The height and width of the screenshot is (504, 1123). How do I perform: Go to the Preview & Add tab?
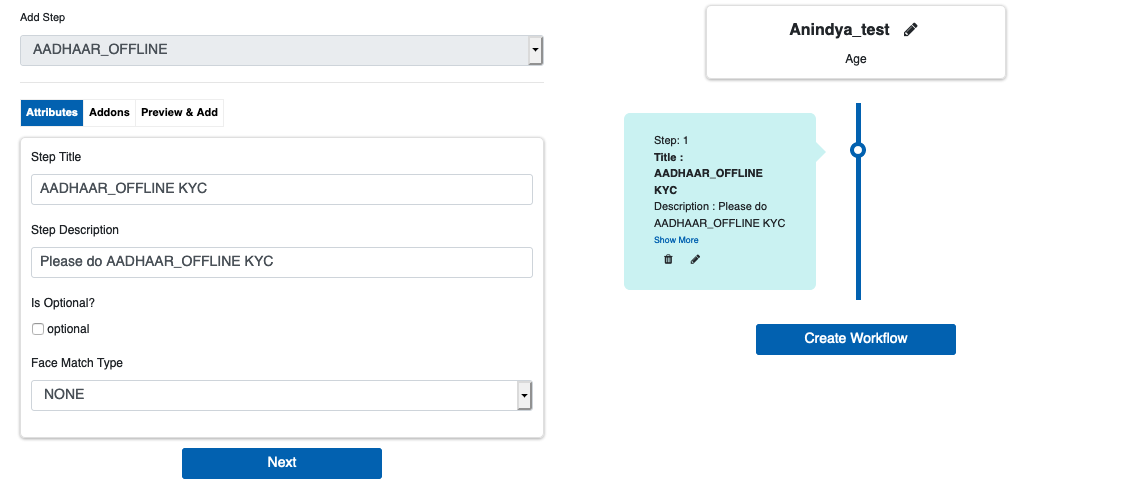tap(179, 113)
